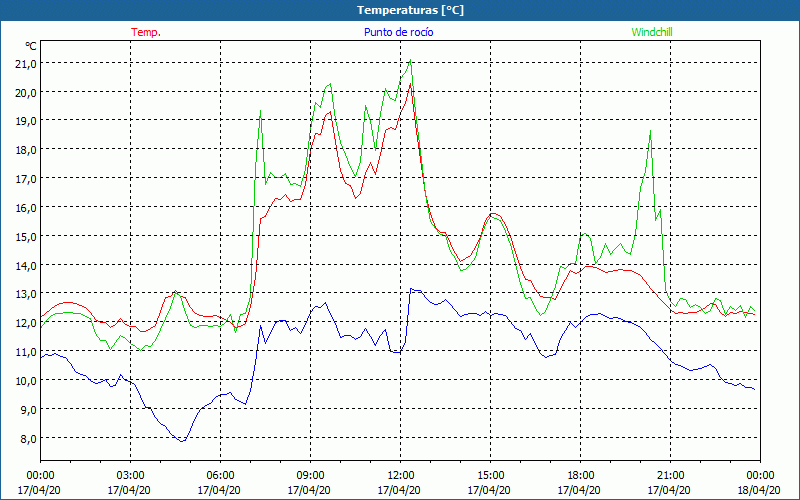Click the 21:00 time axis label

pos(670,476)
